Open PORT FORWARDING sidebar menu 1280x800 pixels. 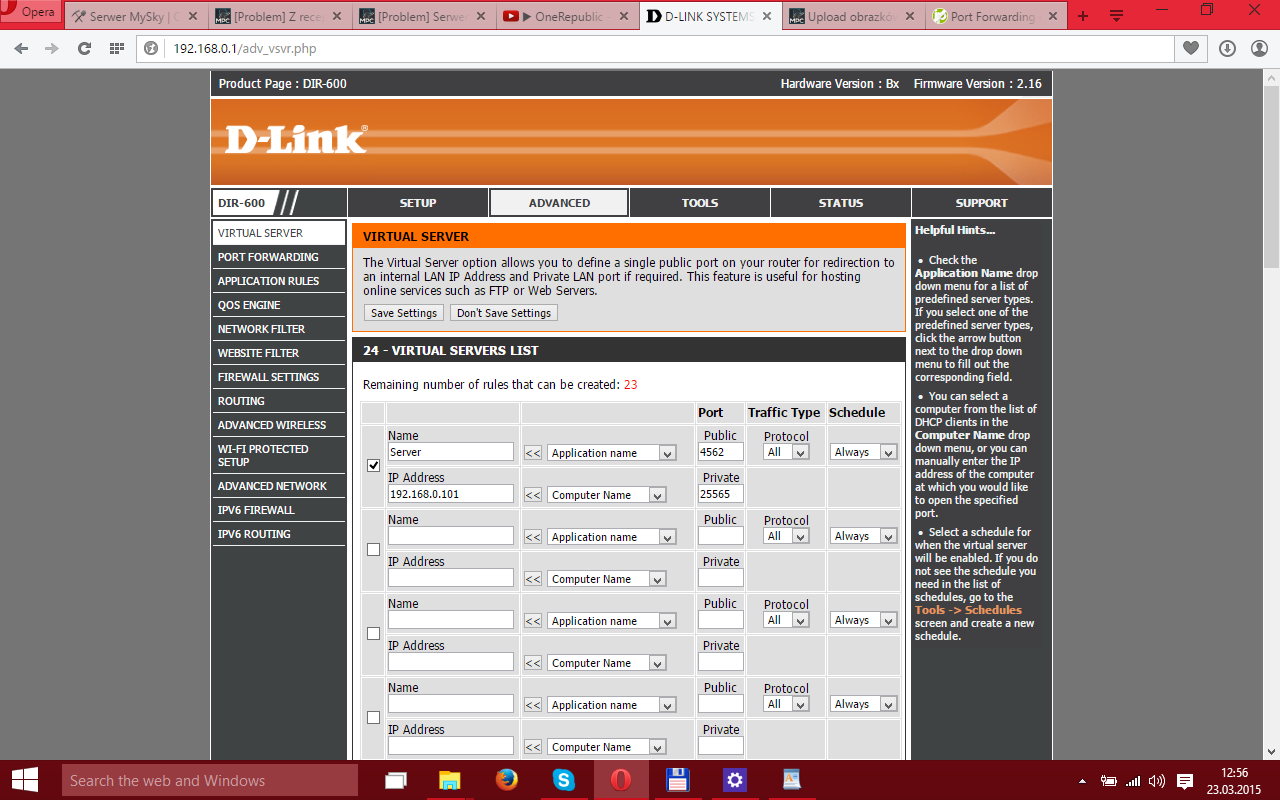pos(278,257)
